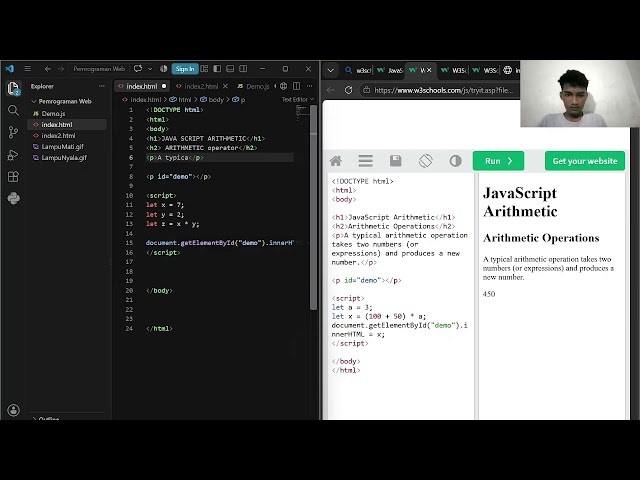Toggle the Tryit dark mode icon
The width and height of the screenshot is (640, 480).
[x=456, y=161]
